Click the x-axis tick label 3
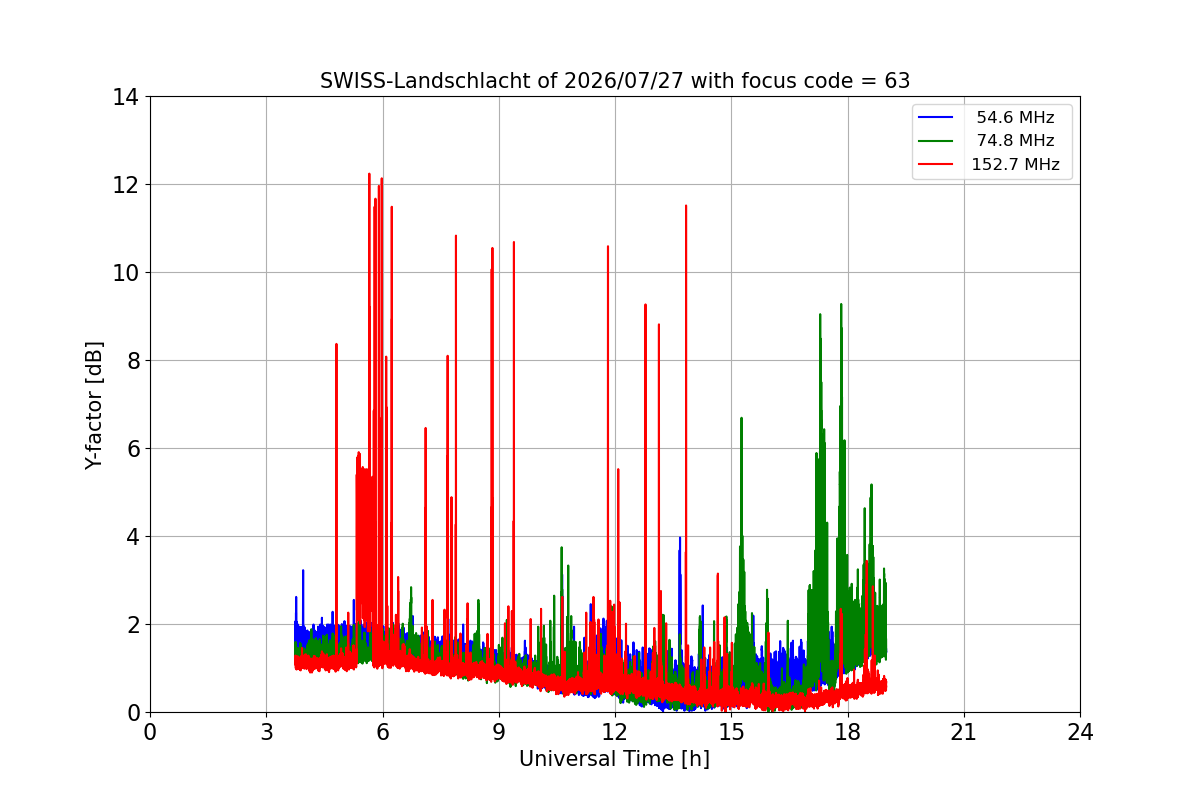 point(266,732)
